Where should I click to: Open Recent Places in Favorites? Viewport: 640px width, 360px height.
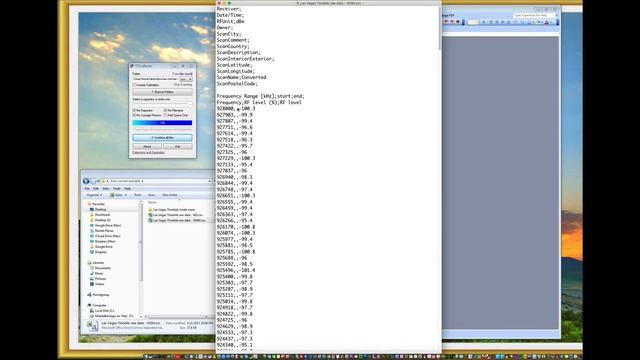[x=104, y=231]
